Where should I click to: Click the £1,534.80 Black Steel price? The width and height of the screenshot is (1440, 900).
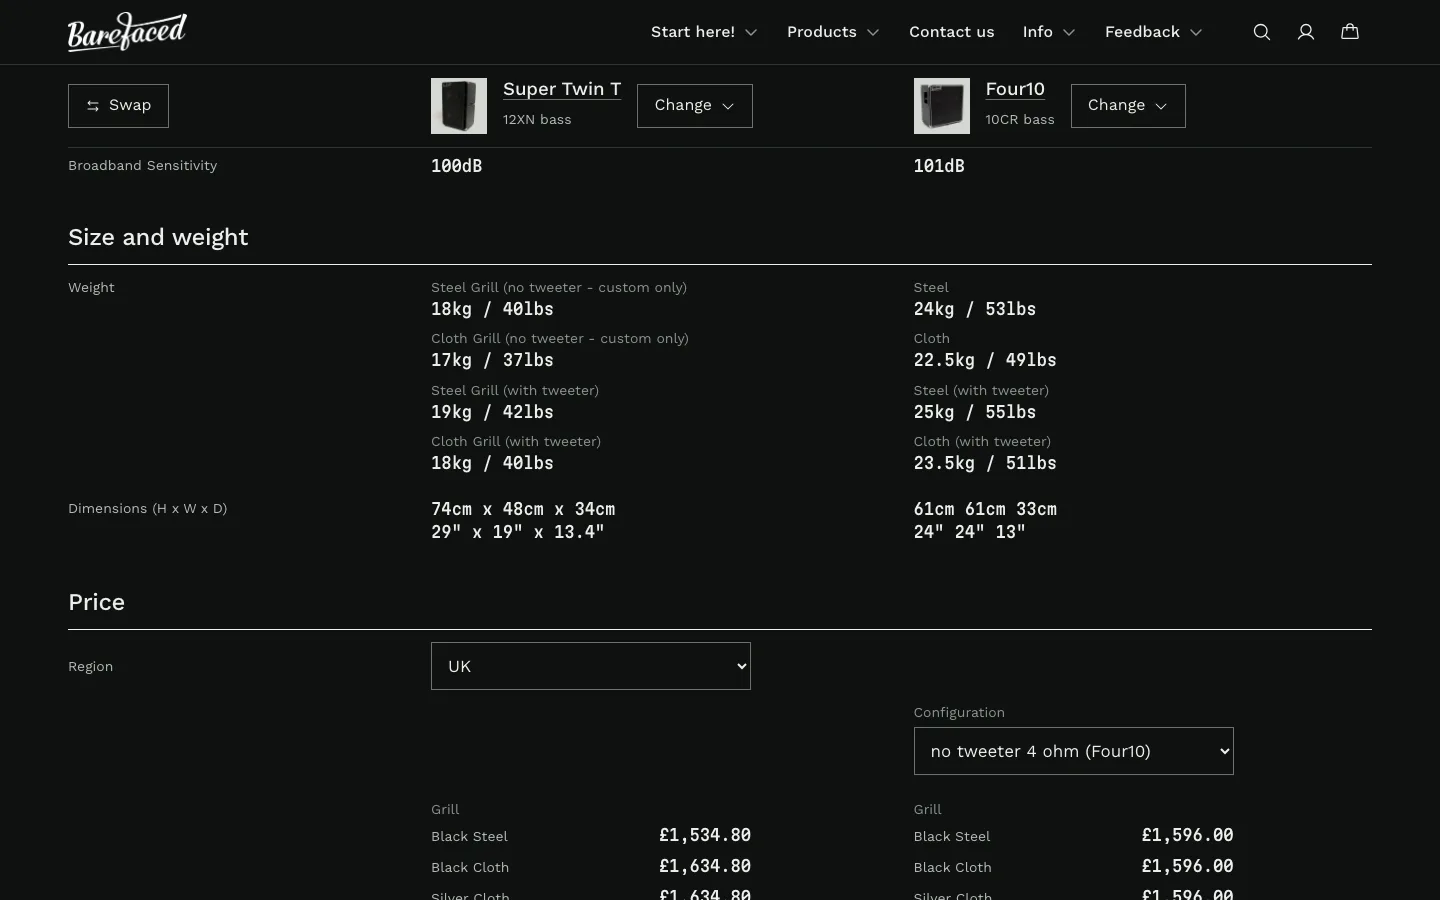click(705, 835)
